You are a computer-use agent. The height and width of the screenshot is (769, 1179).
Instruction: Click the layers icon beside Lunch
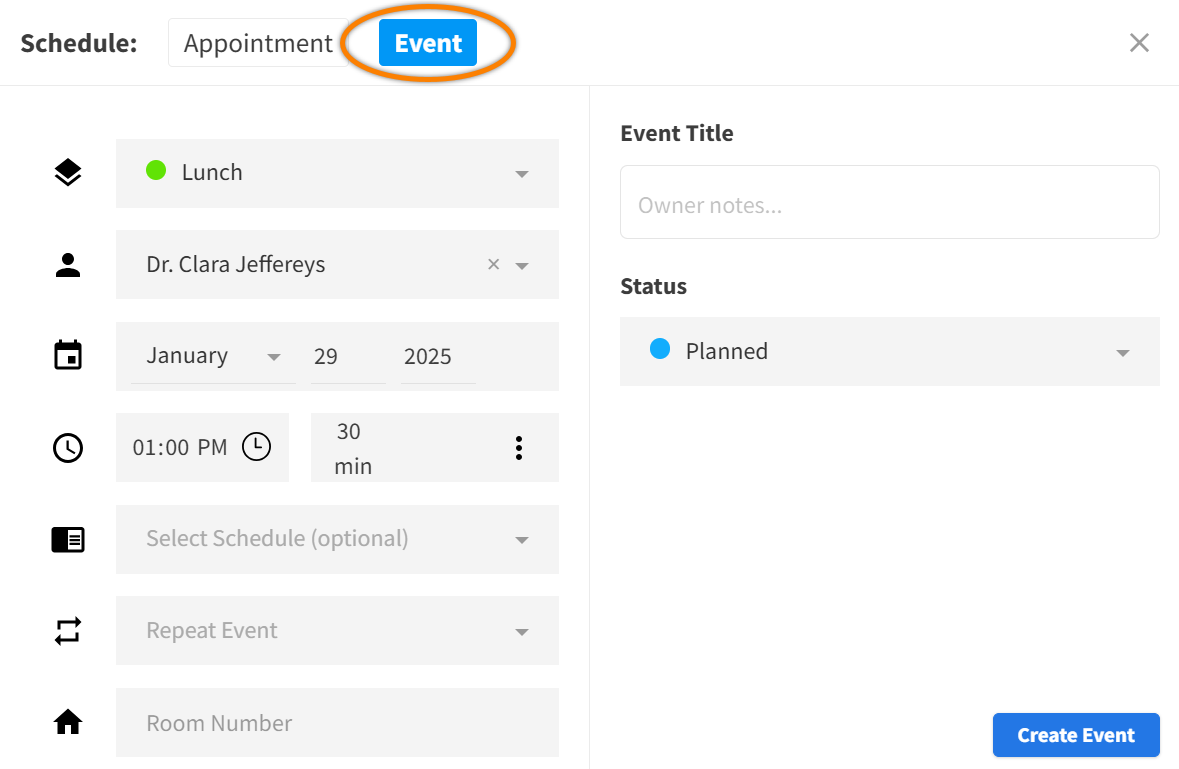(x=68, y=173)
